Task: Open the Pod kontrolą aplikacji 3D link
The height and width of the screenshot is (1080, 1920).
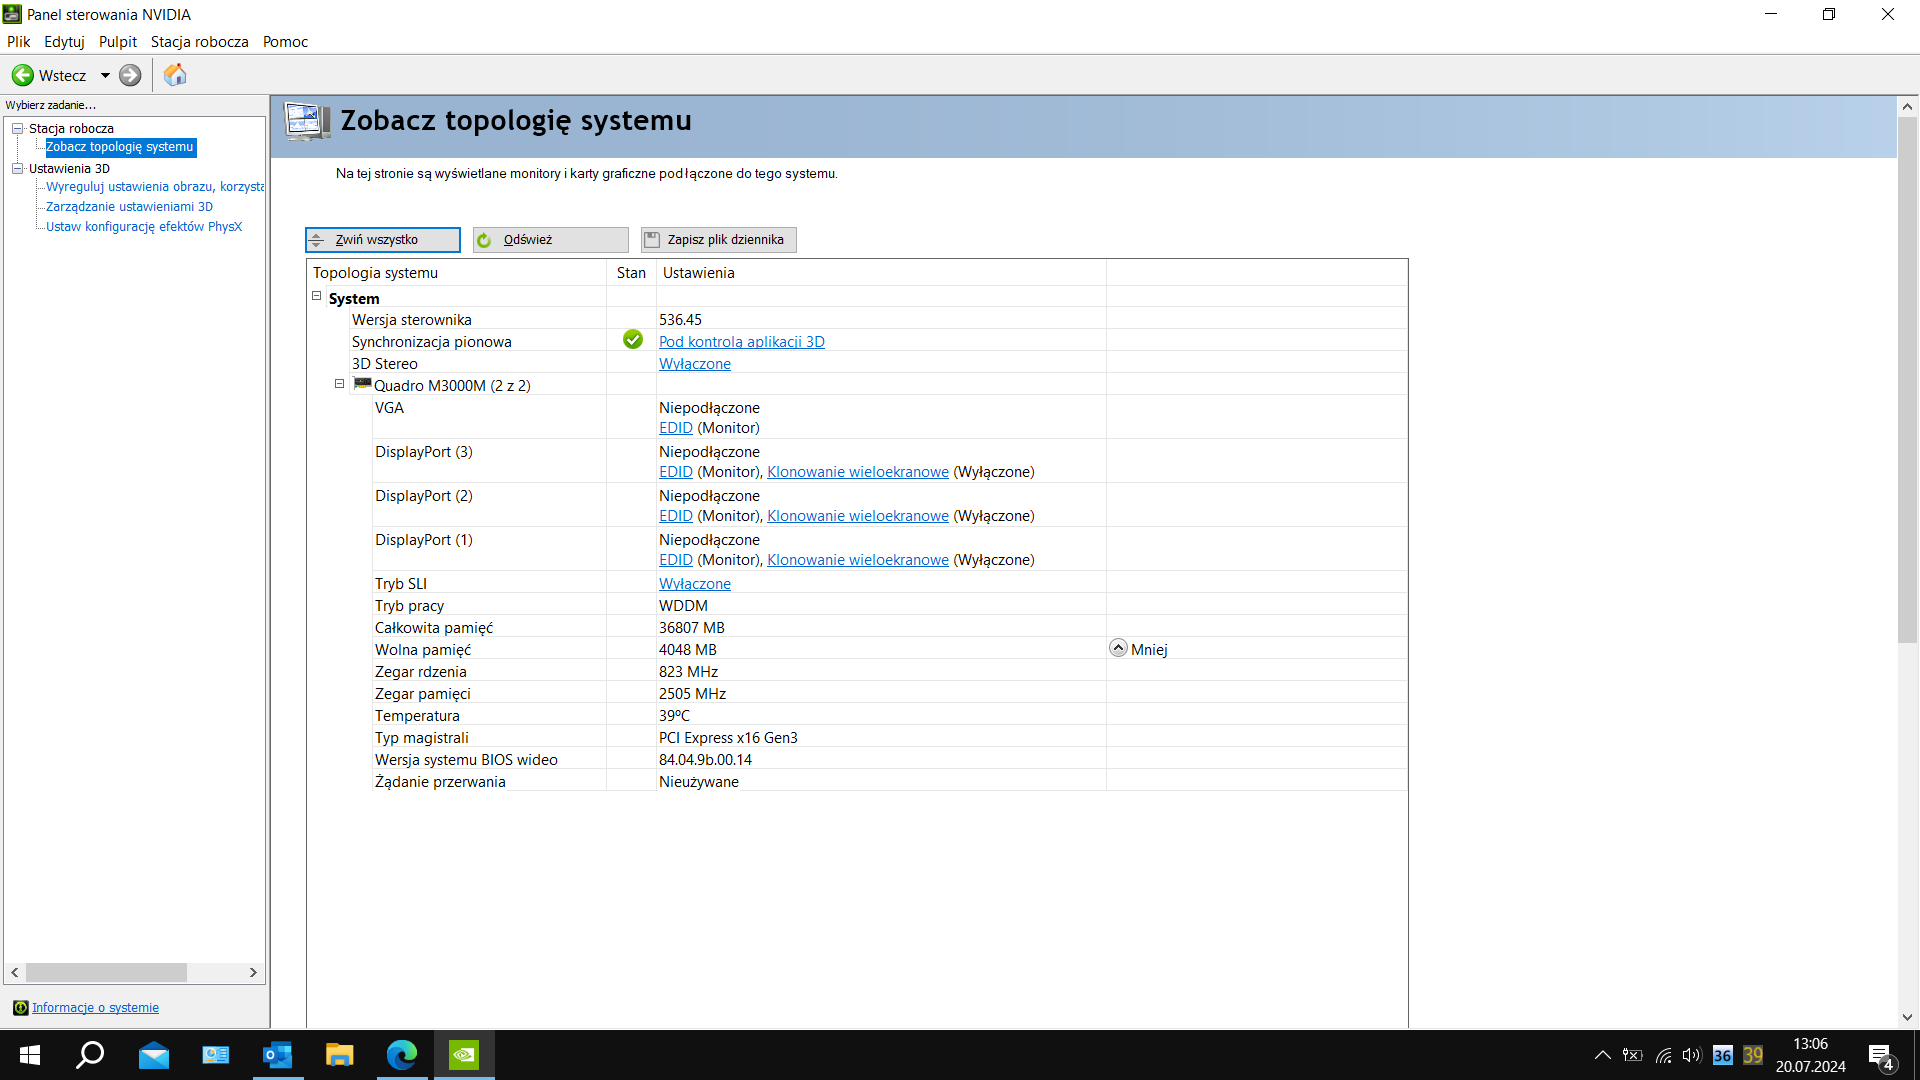Action: (x=742, y=342)
